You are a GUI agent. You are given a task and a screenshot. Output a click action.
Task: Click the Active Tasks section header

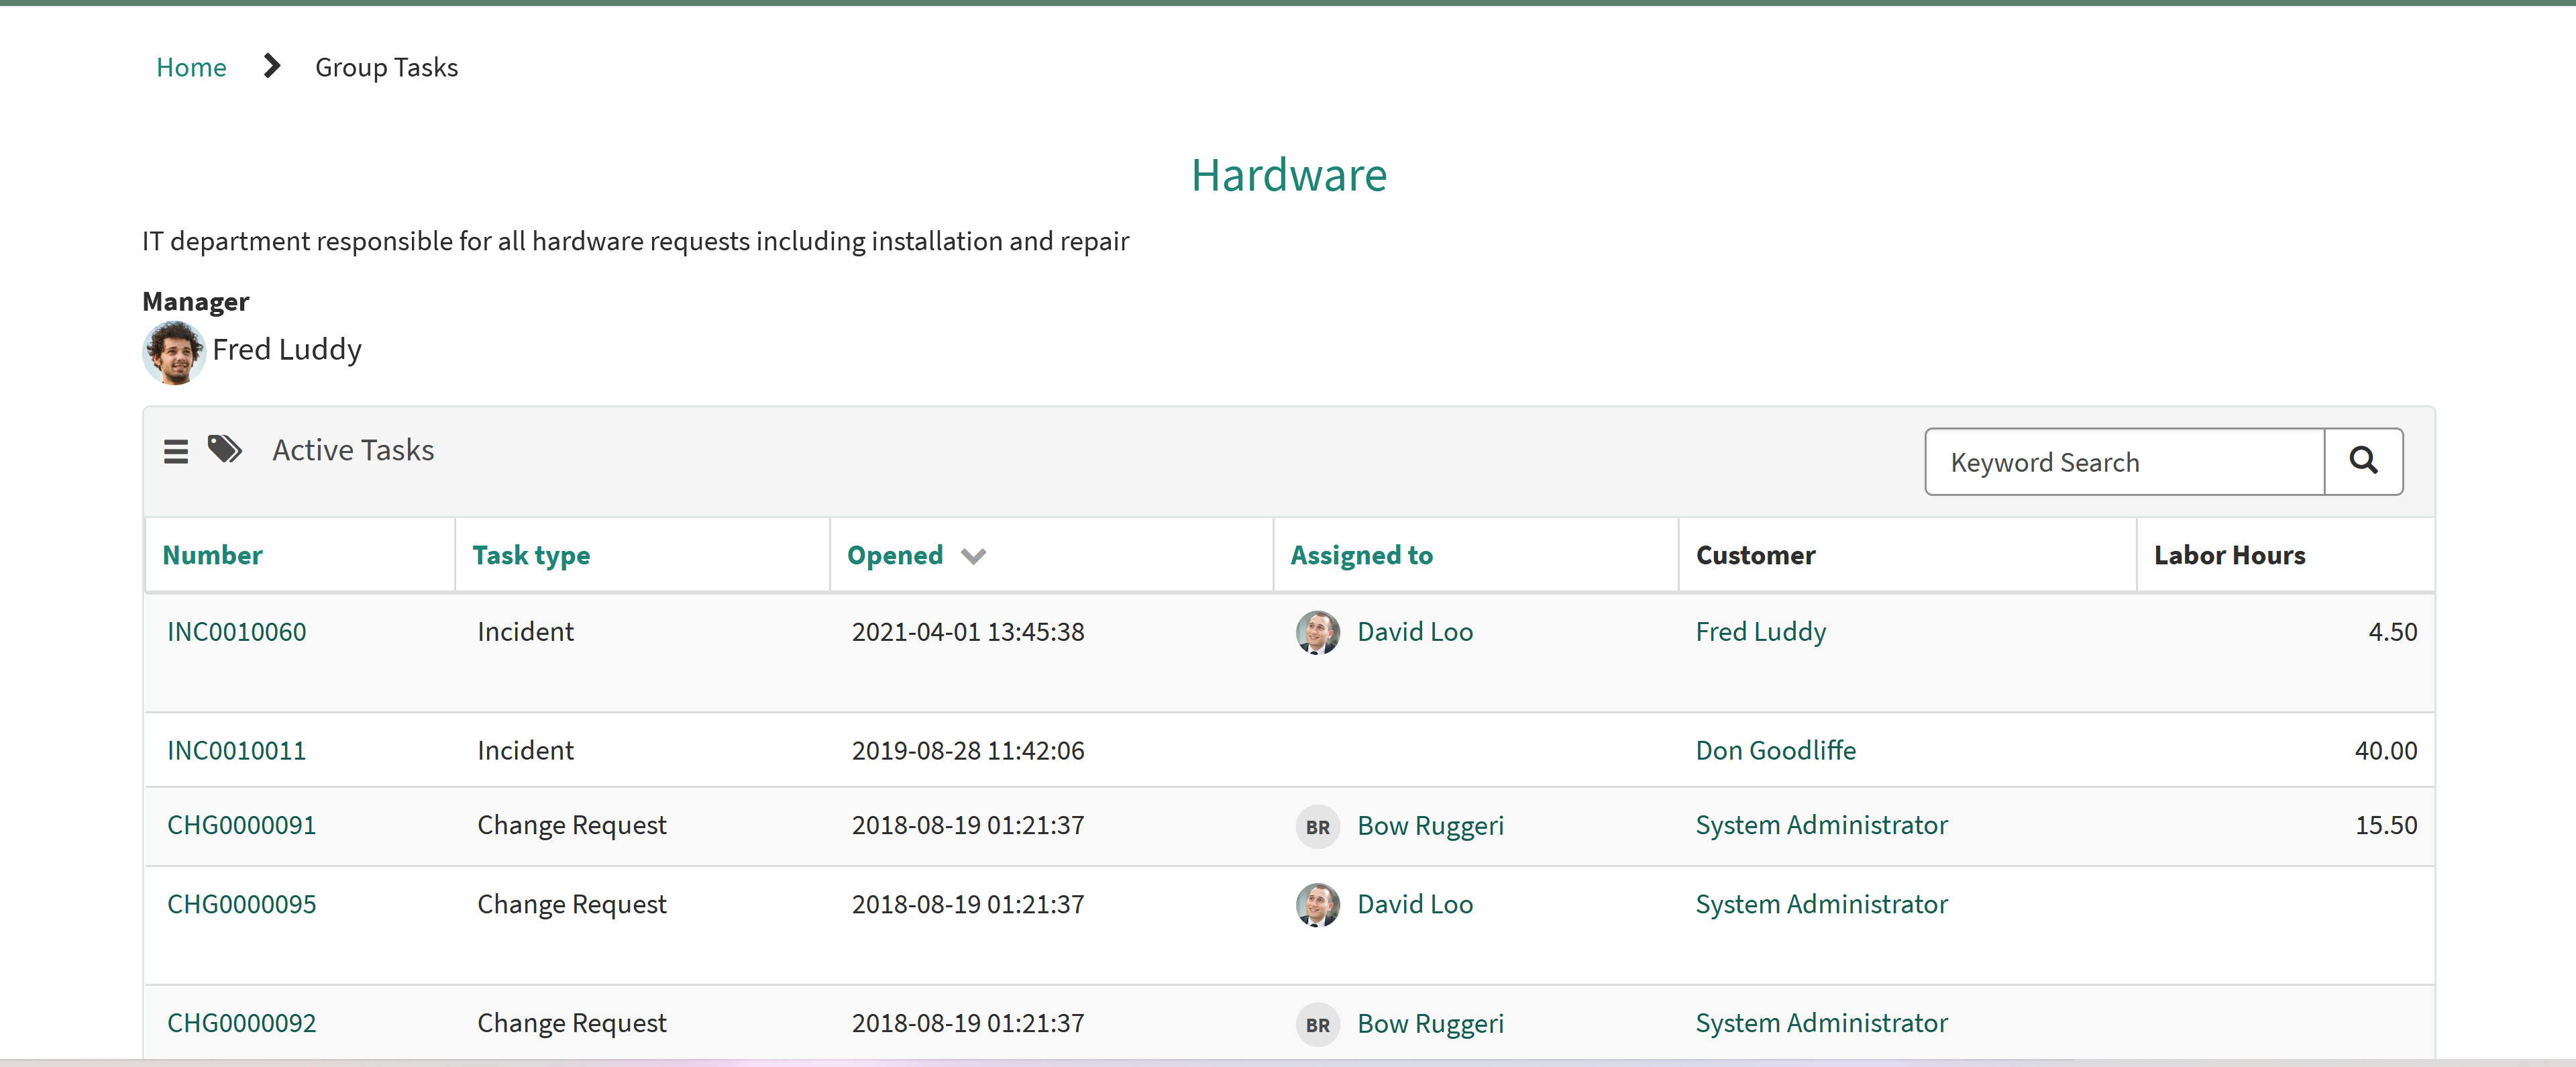click(x=353, y=450)
